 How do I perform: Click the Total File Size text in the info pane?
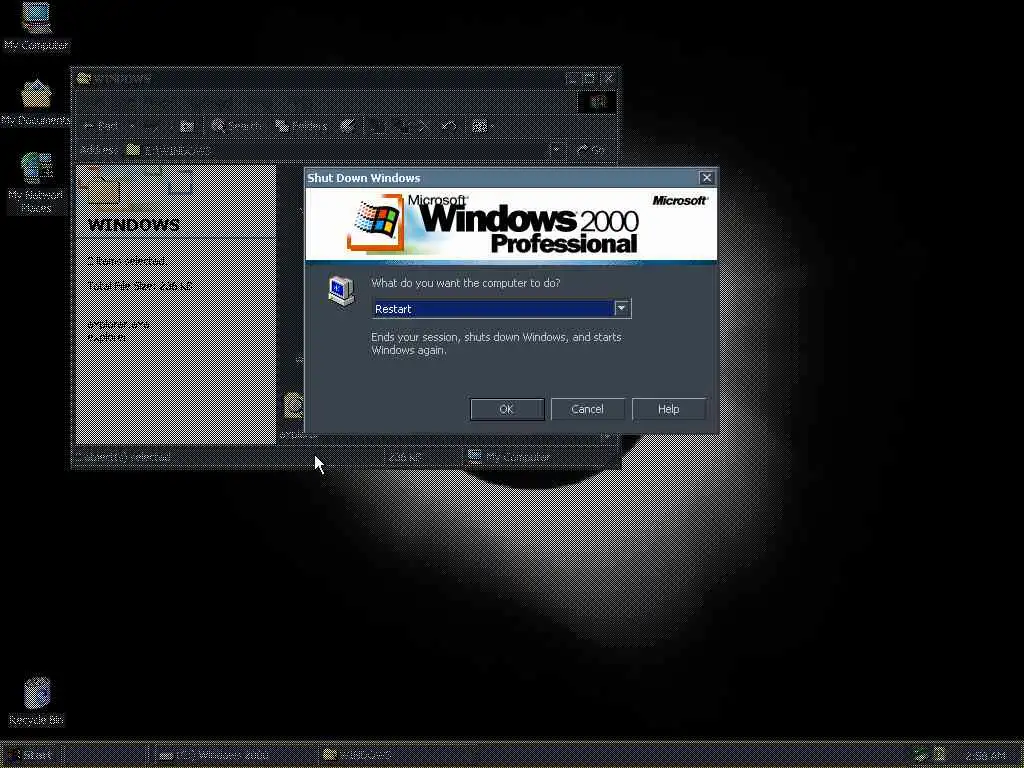click(x=140, y=286)
